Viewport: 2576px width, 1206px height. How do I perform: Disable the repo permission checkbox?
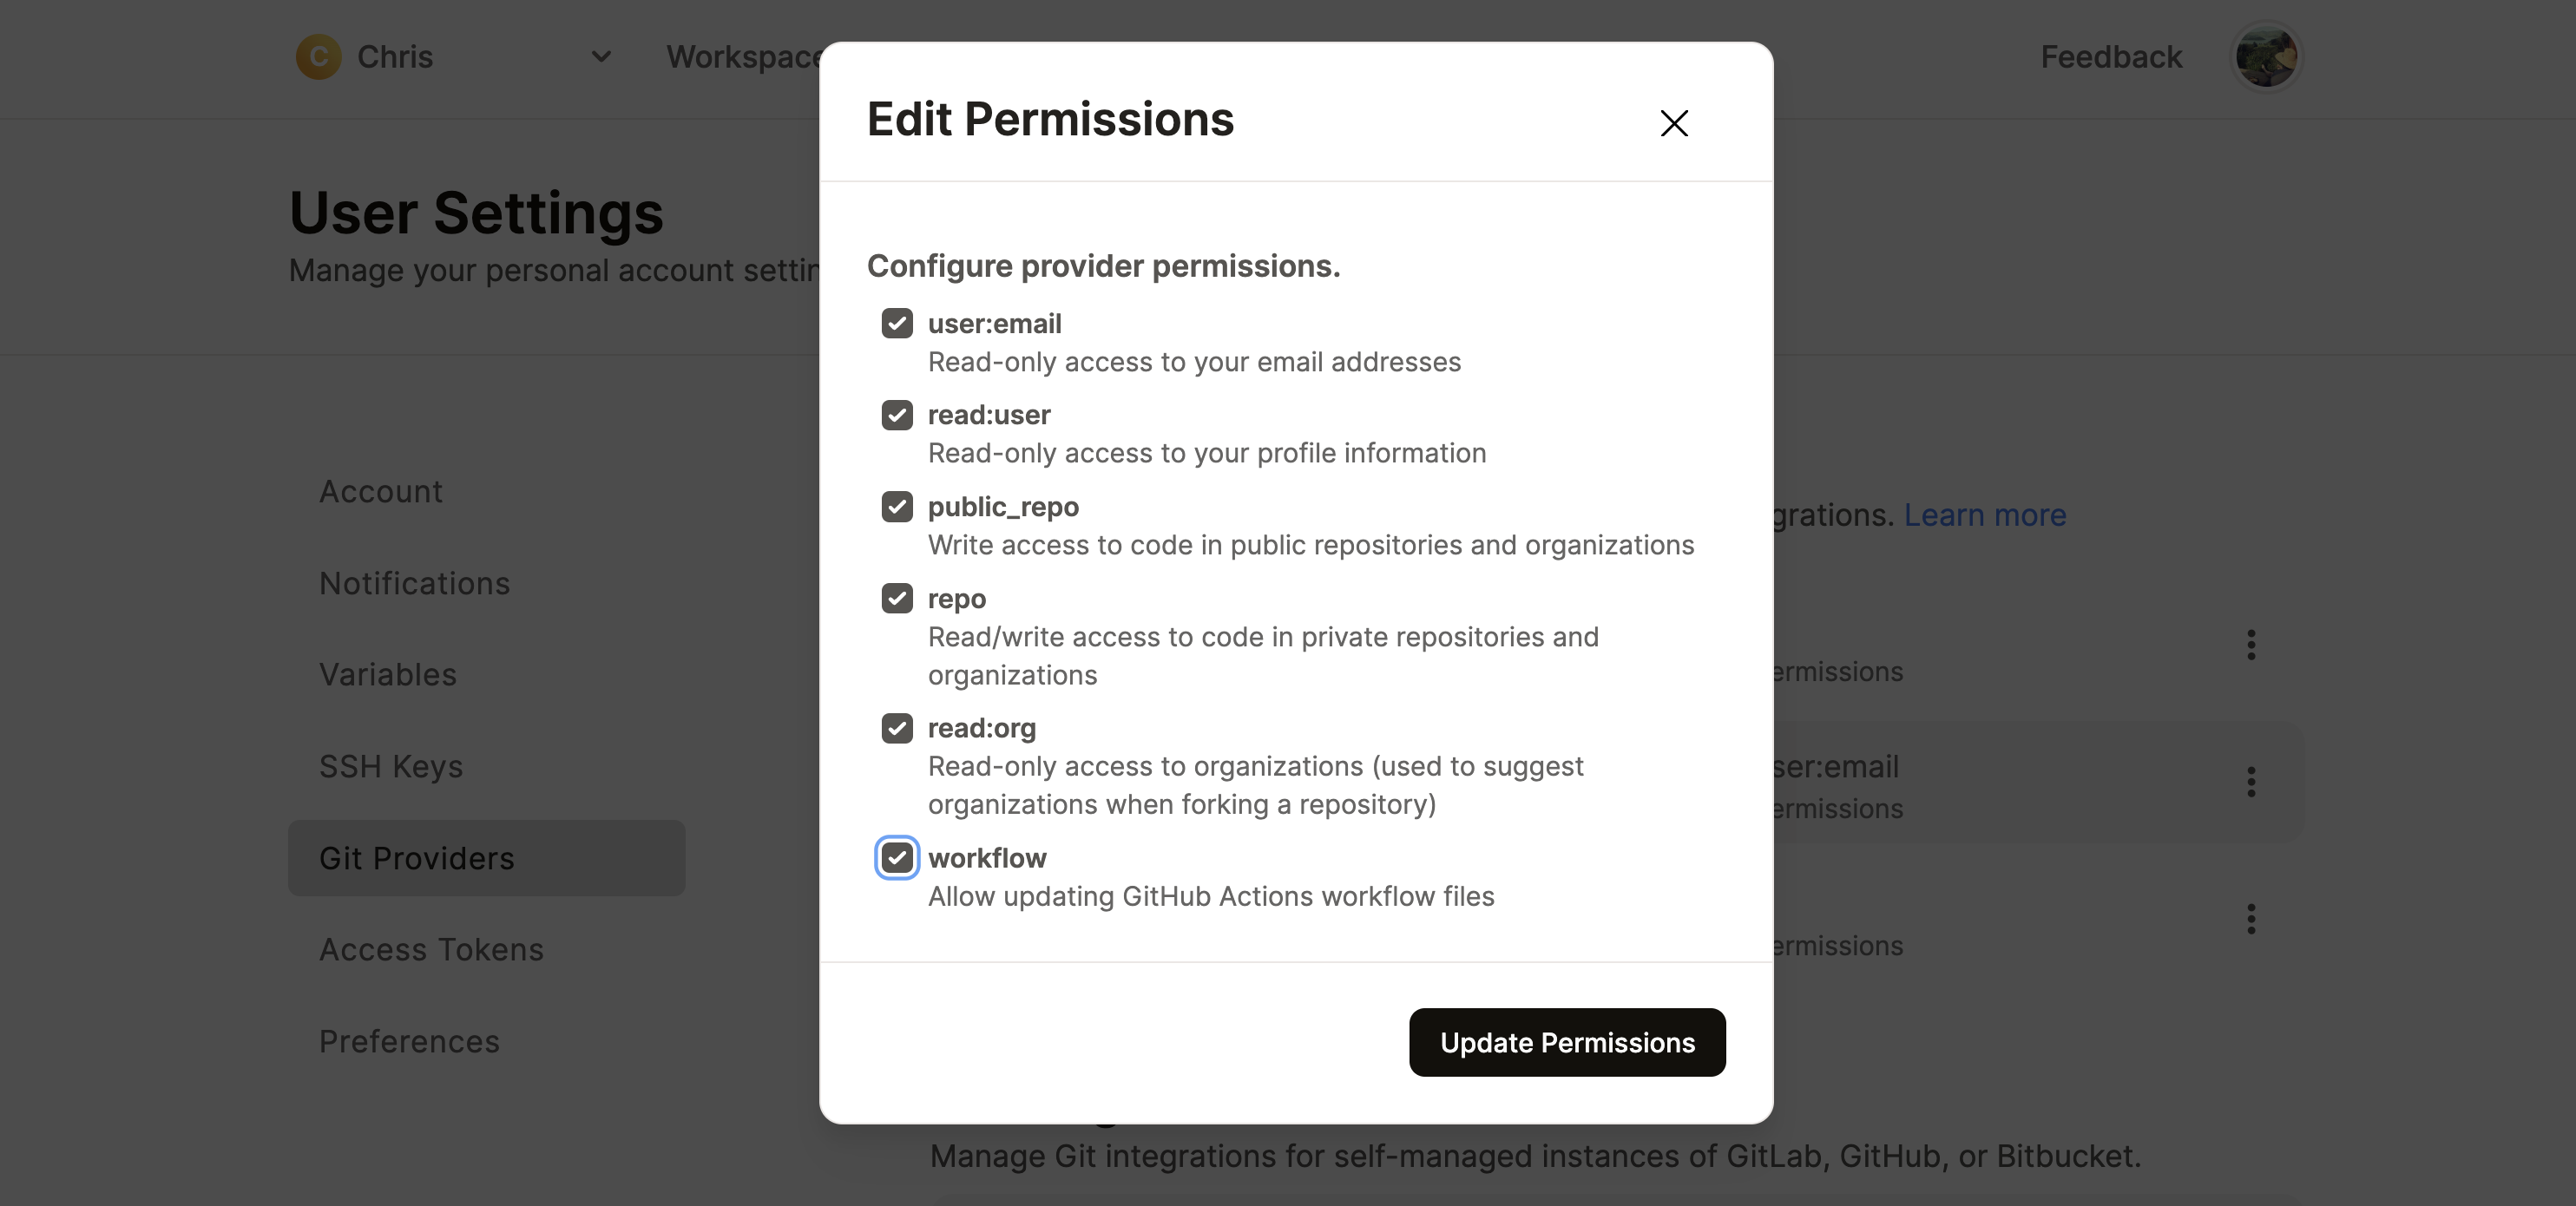click(896, 598)
